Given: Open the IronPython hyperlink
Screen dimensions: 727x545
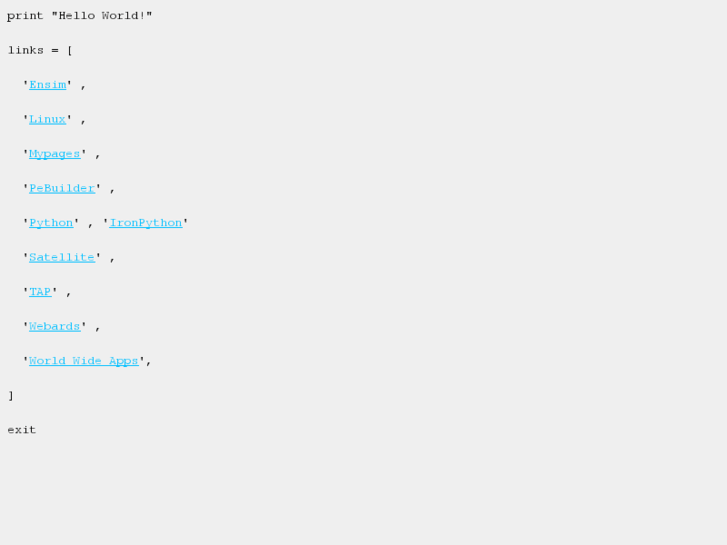Looking at the screenshot, I should click(146, 223).
